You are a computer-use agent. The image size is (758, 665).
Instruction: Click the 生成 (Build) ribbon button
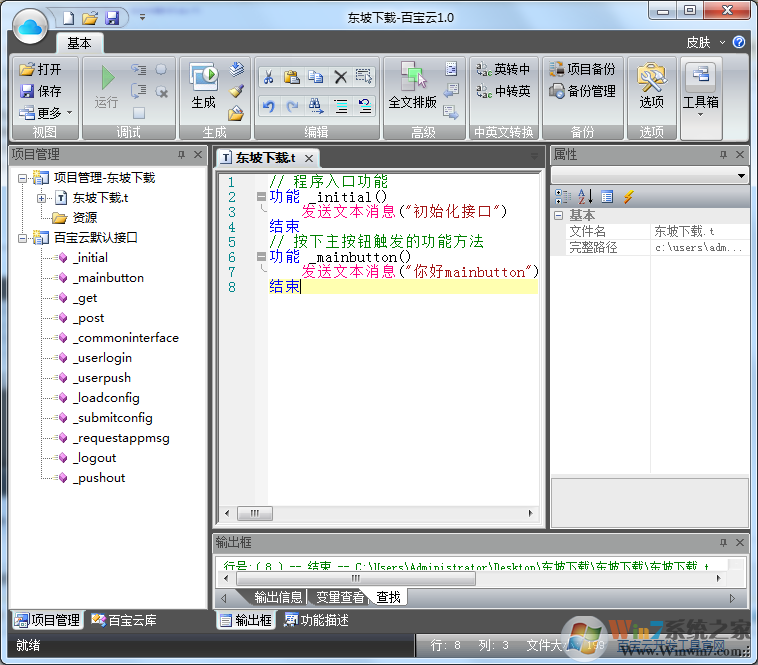[x=203, y=85]
